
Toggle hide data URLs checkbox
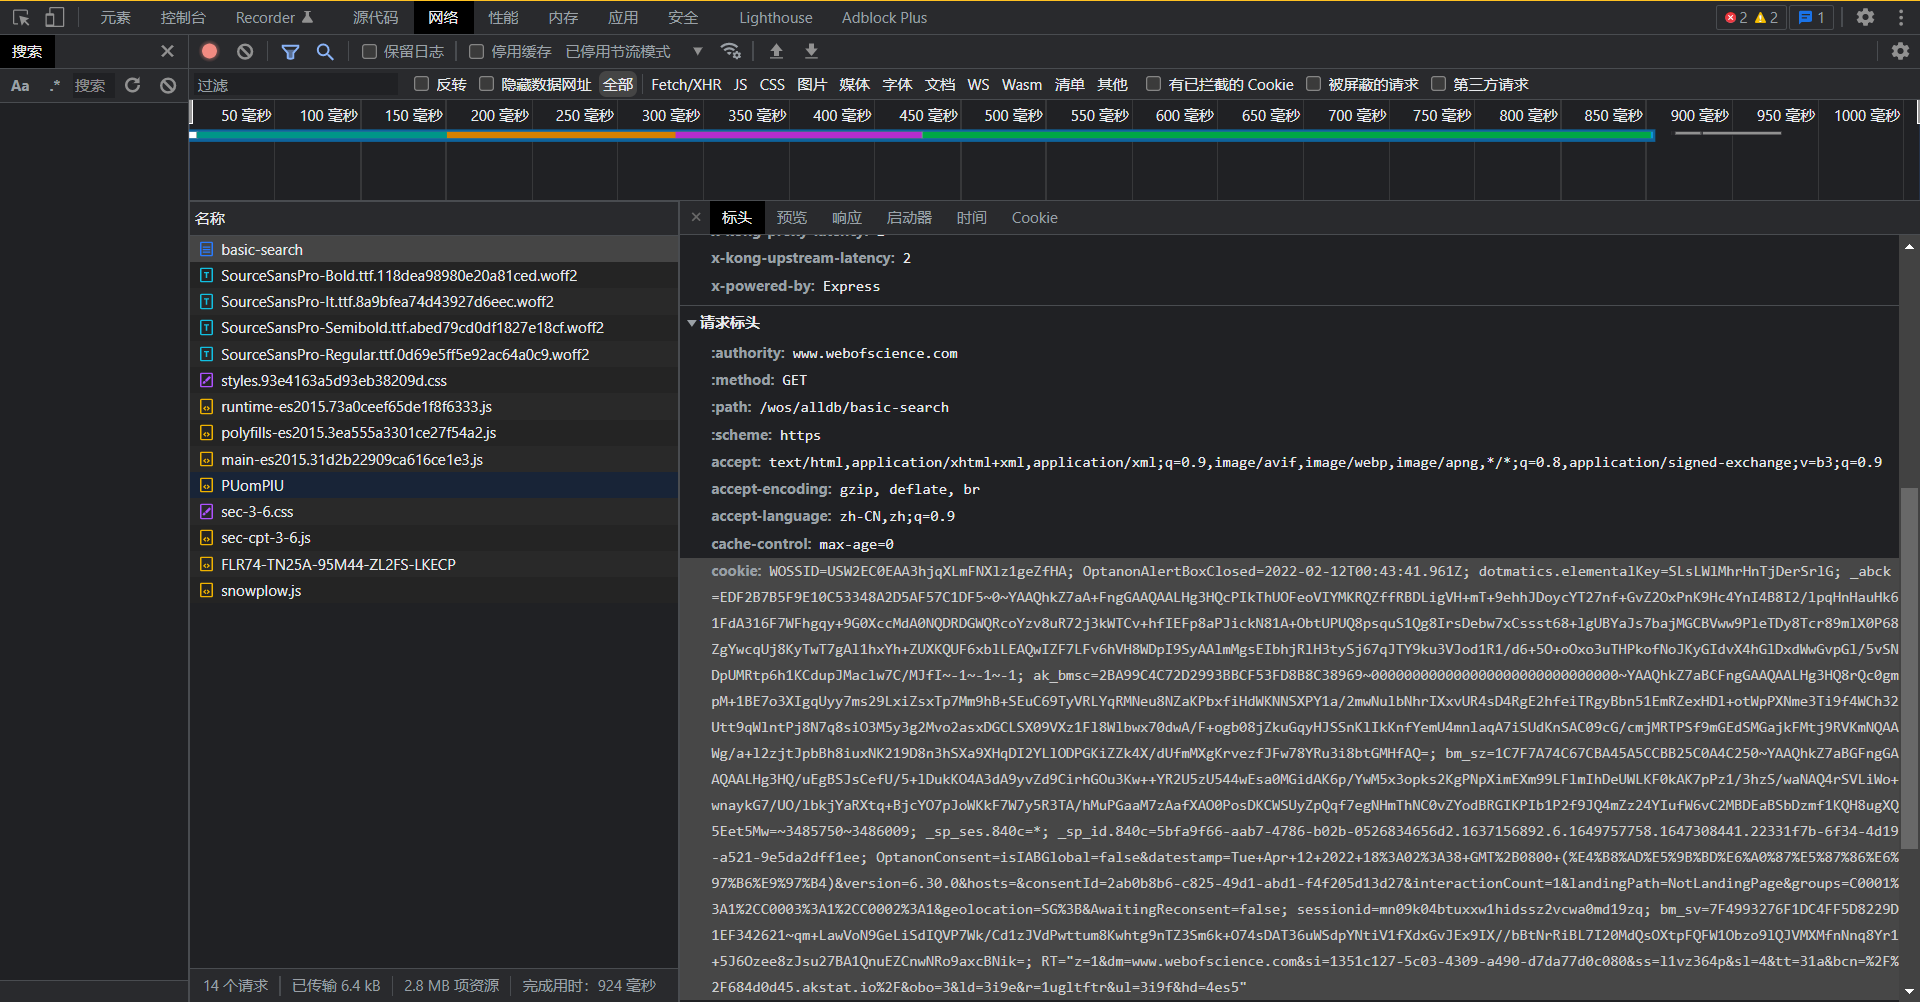tap(486, 84)
